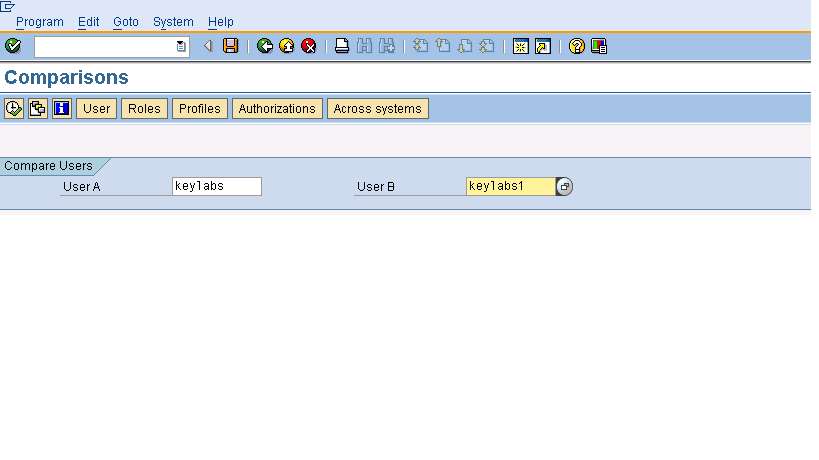Screen dimensions: 819x460
Task: Click the yellow Exit up-arrow icon
Action: click(287, 46)
